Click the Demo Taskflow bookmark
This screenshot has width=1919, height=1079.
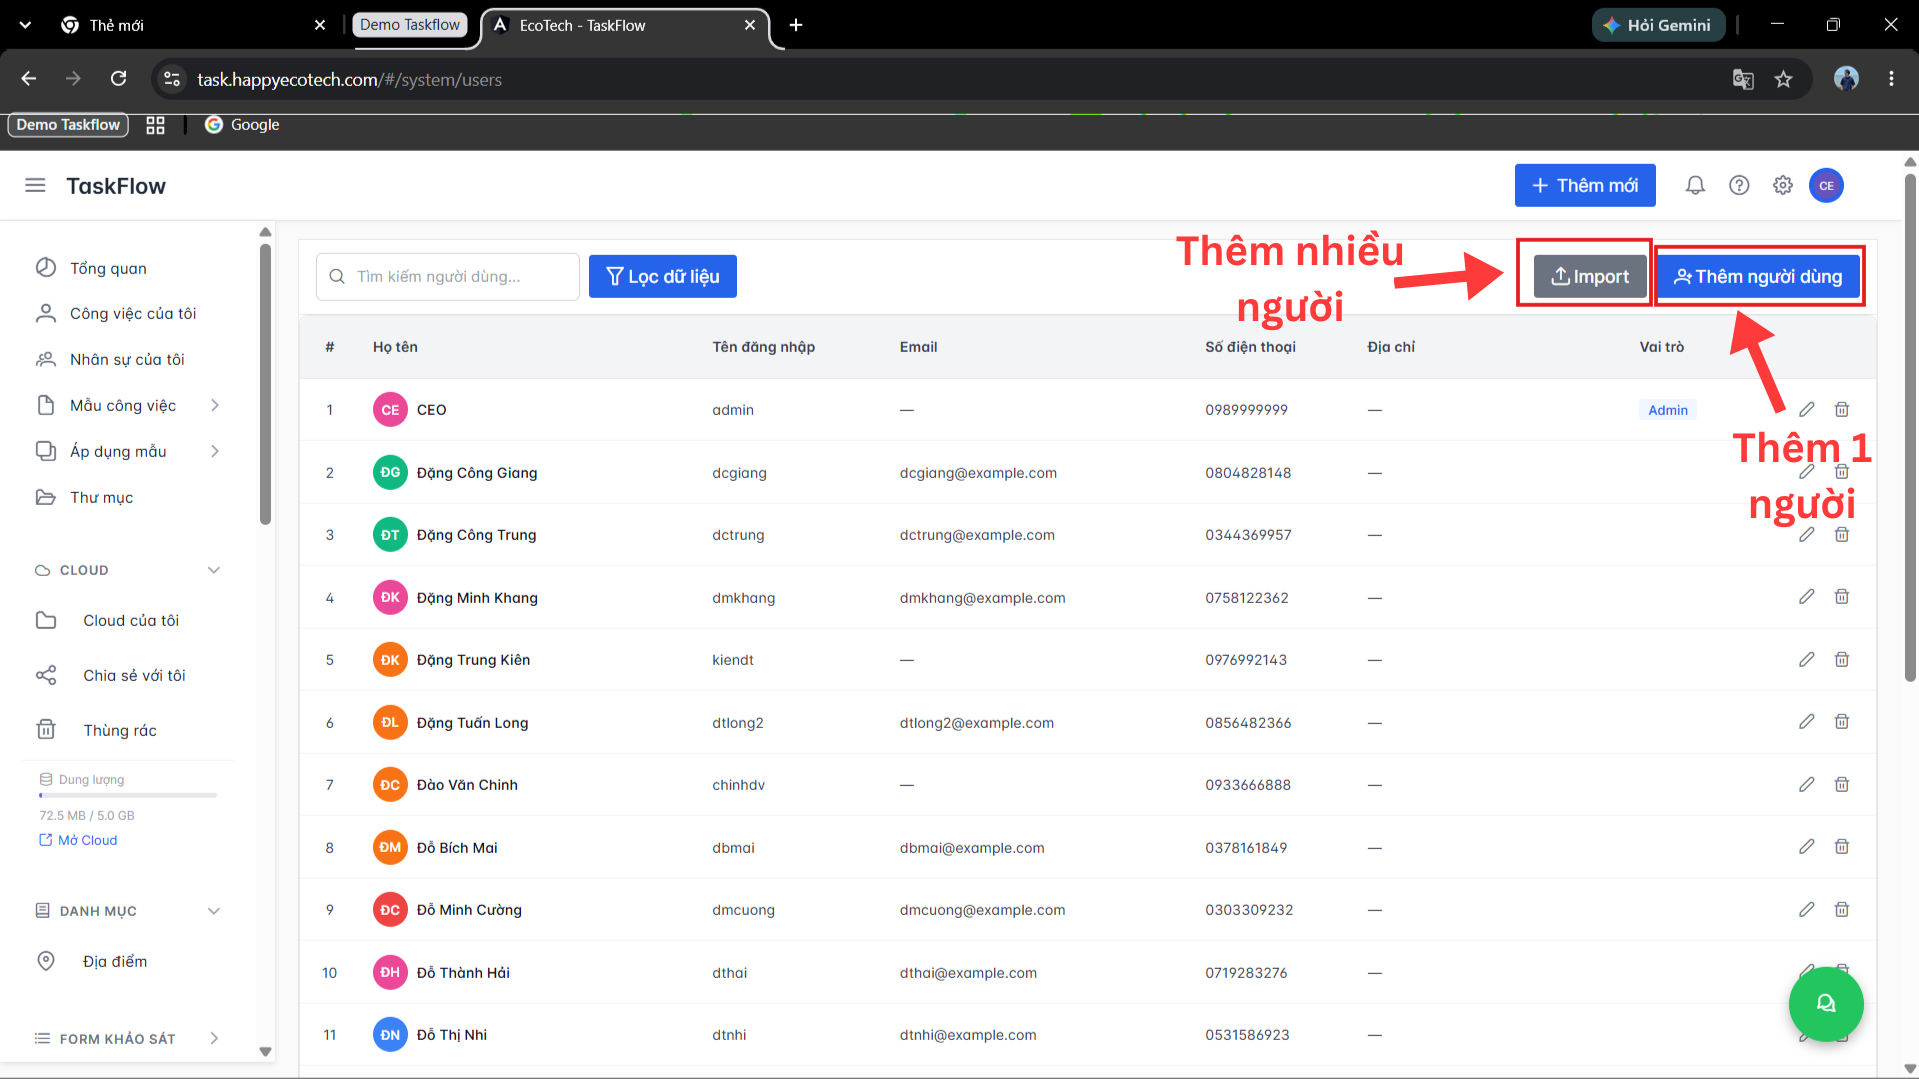[x=68, y=125]
